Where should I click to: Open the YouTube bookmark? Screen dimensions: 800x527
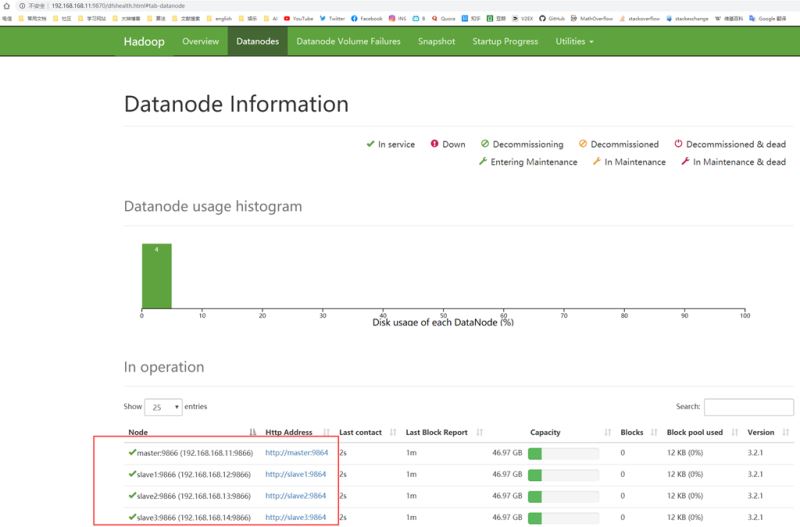299,18
